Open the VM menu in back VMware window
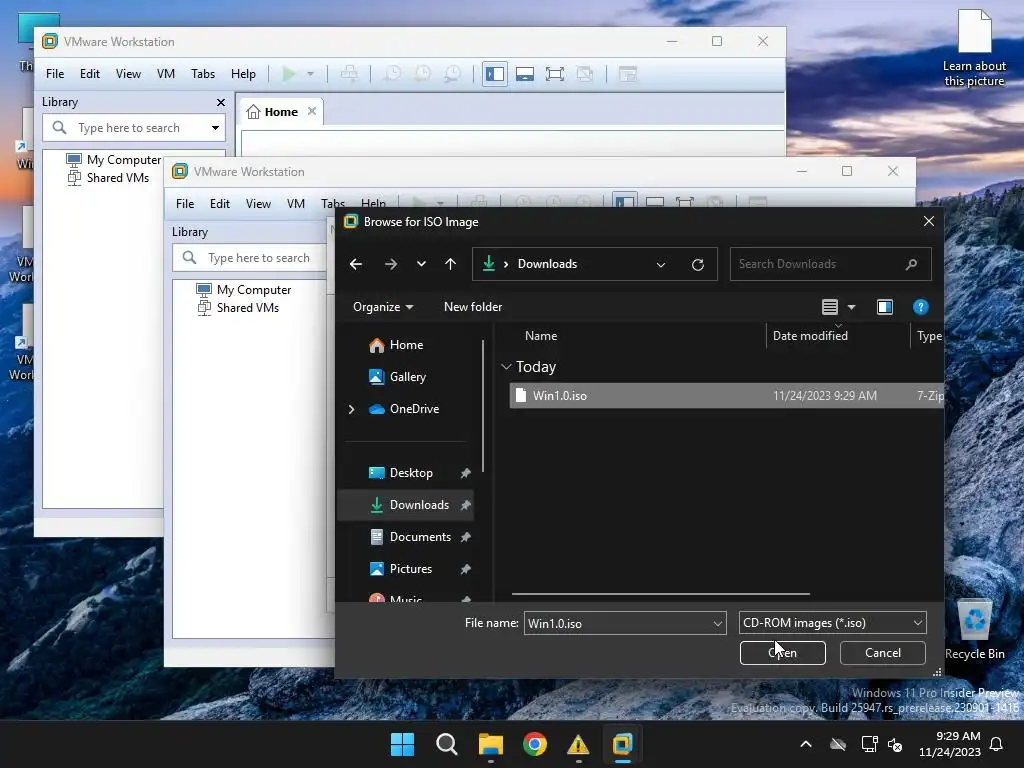 (166, 74)
